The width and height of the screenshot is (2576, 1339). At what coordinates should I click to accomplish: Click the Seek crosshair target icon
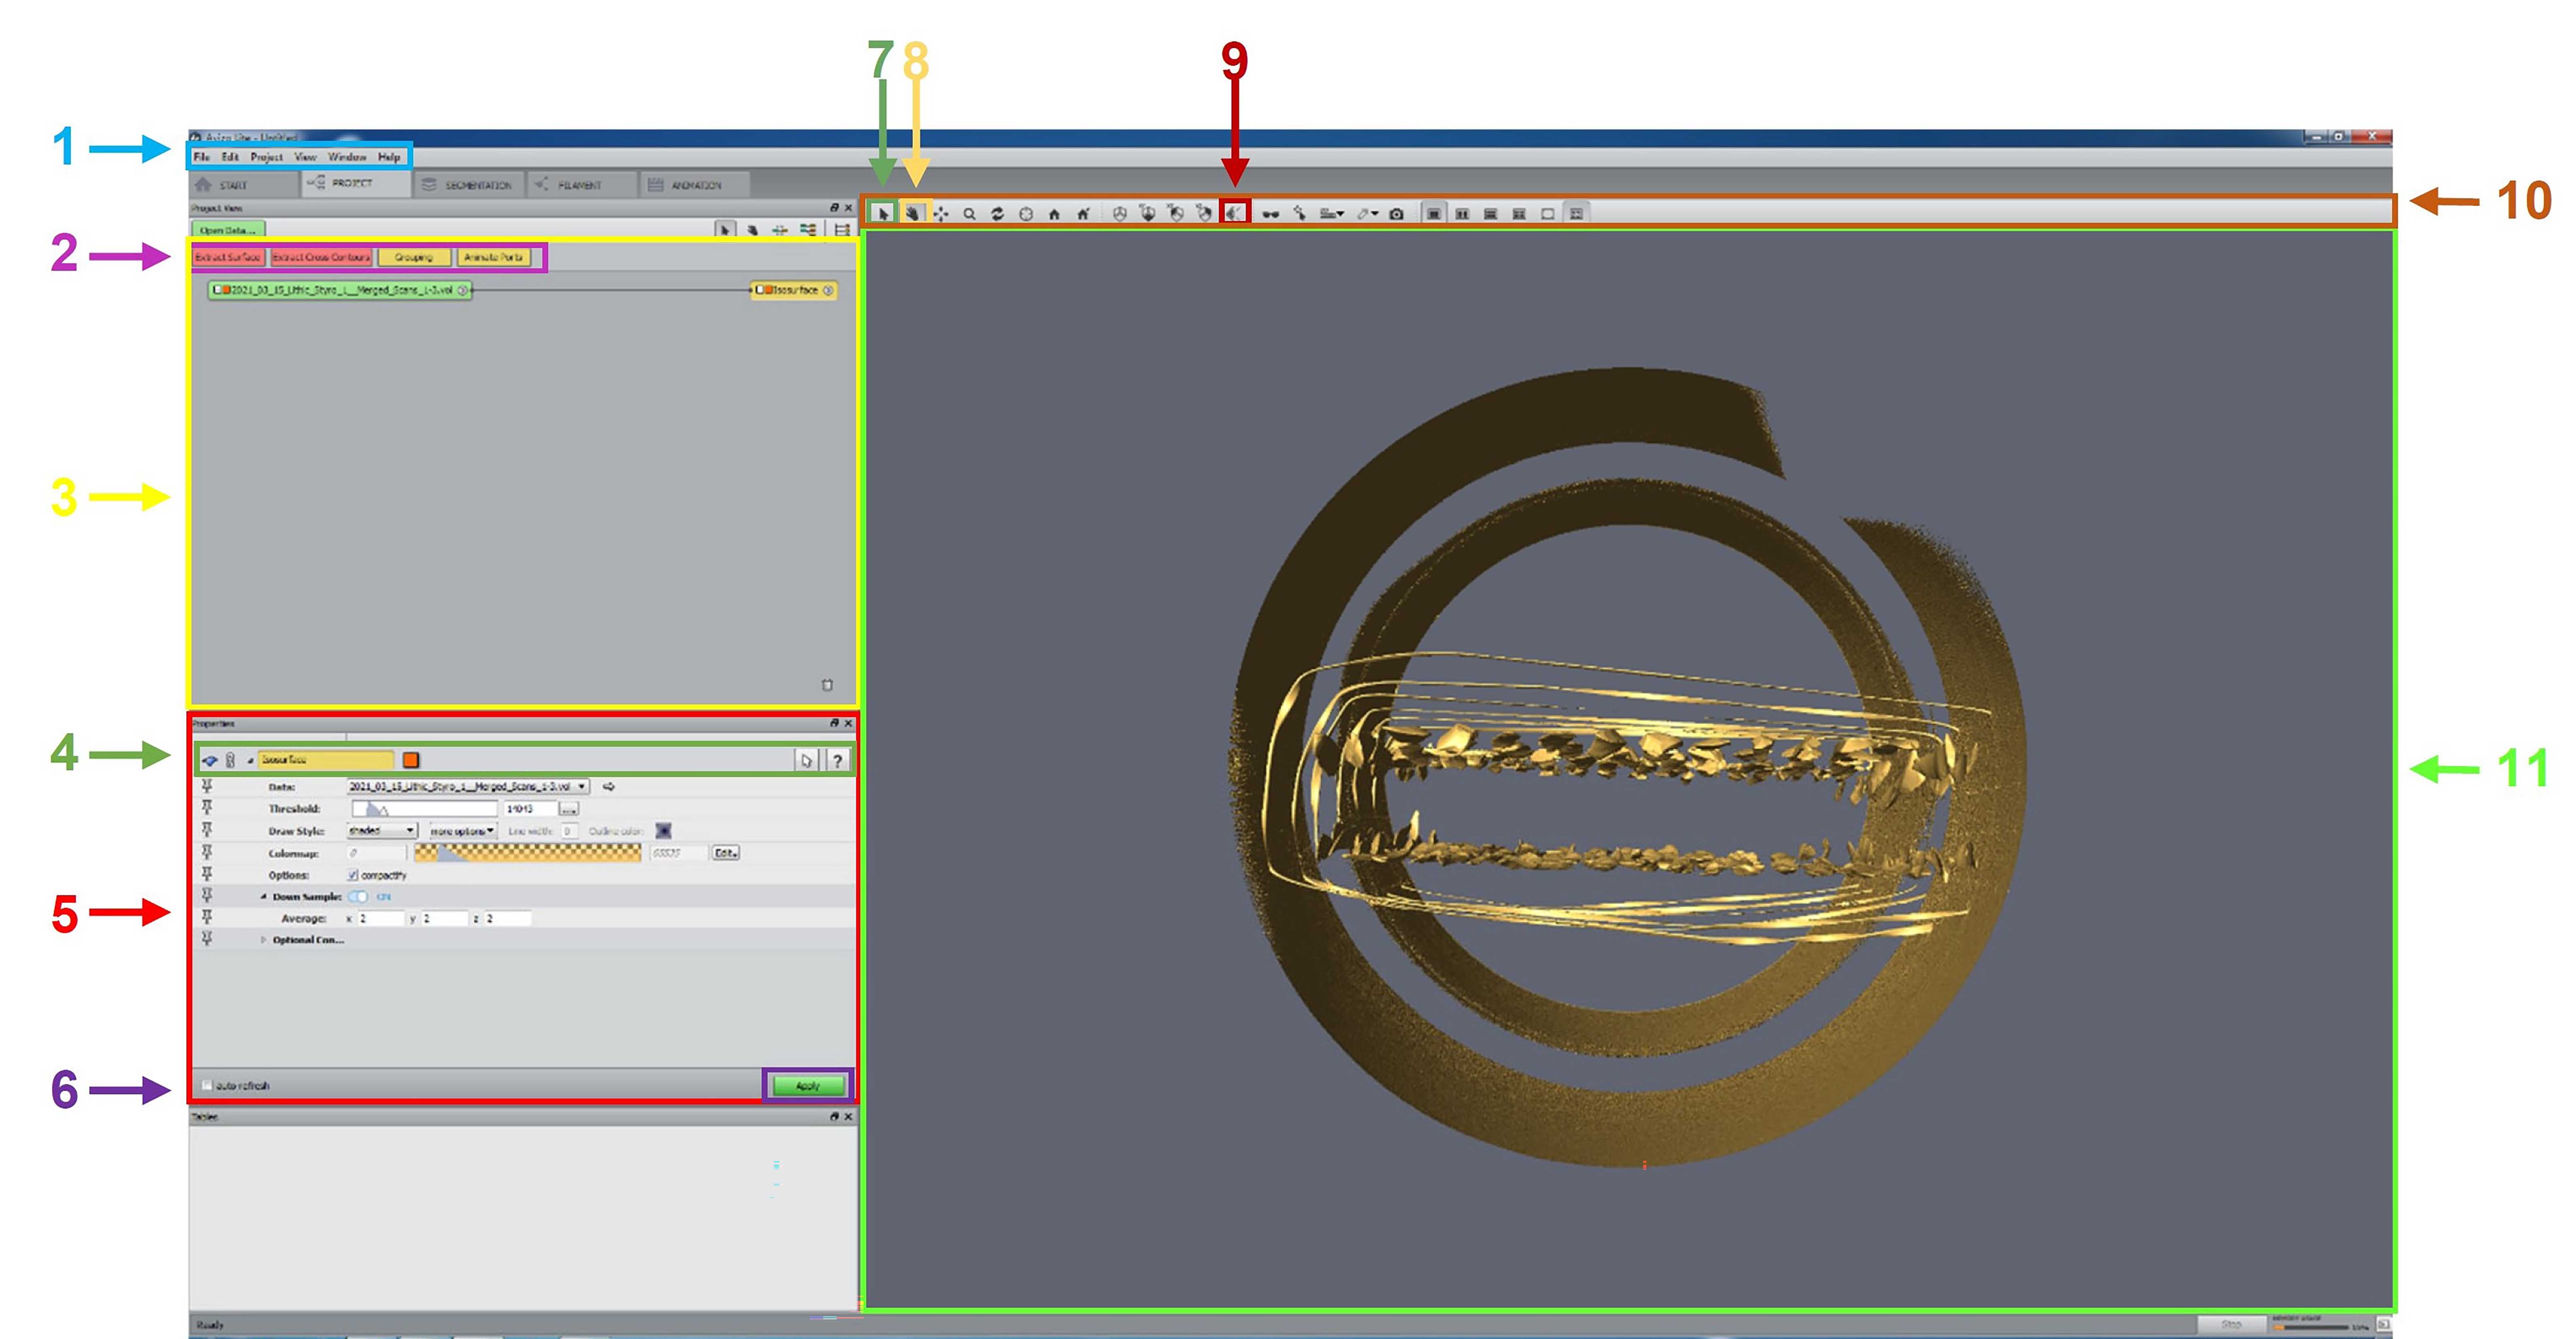1026,213
